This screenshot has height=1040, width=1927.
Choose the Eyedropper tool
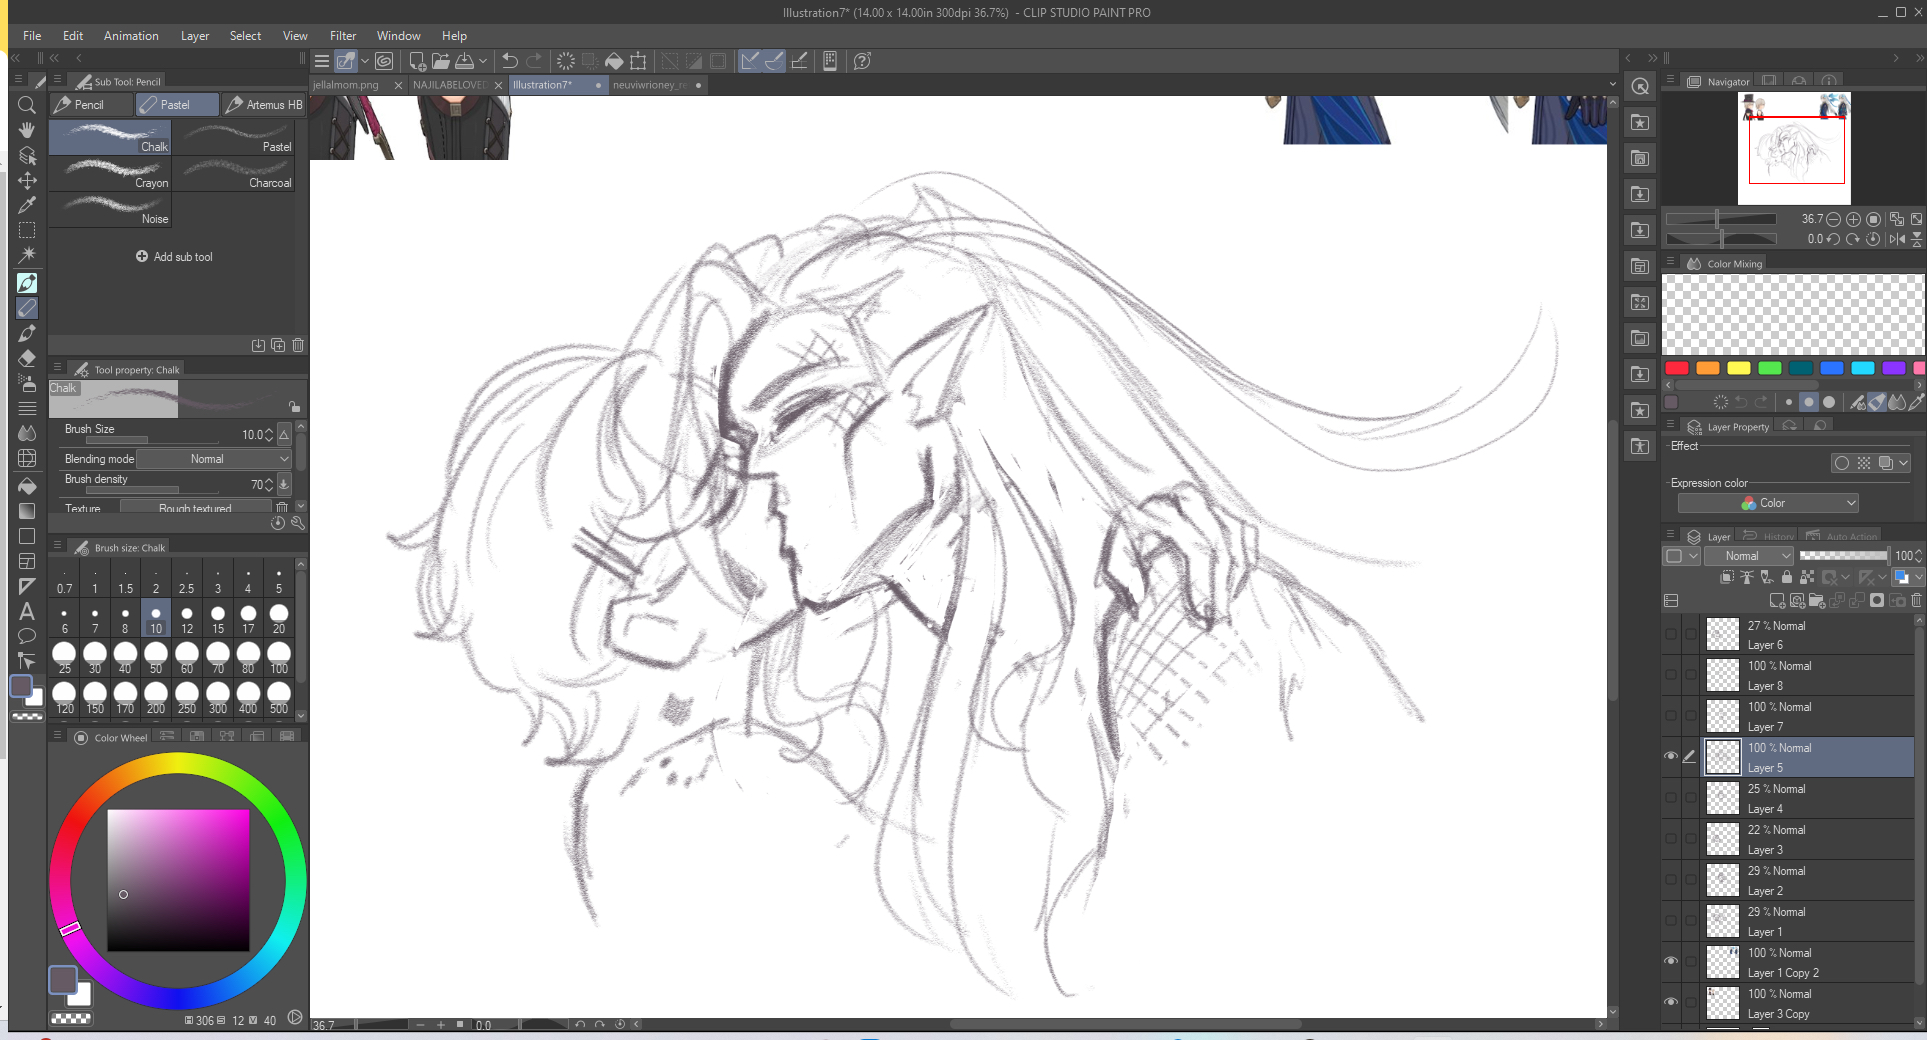[x=27, y=205]
